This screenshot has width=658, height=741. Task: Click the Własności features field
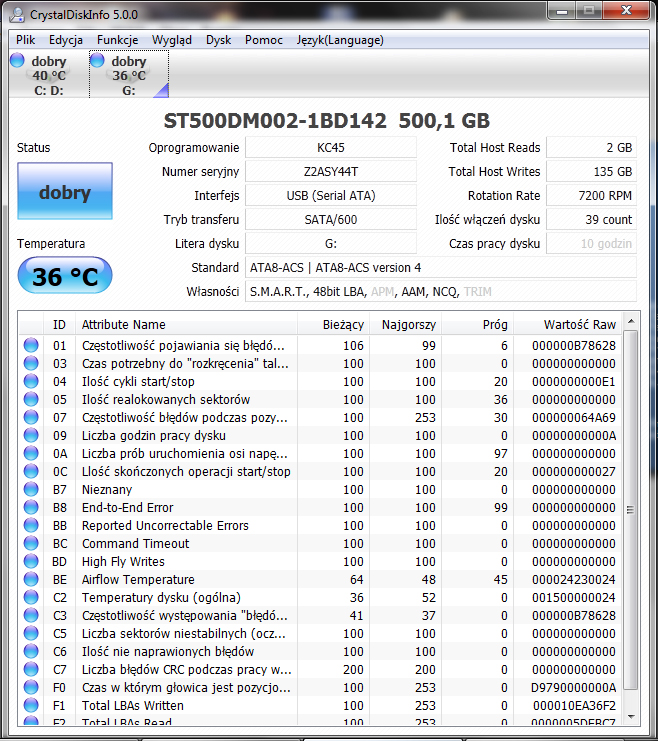441,292
